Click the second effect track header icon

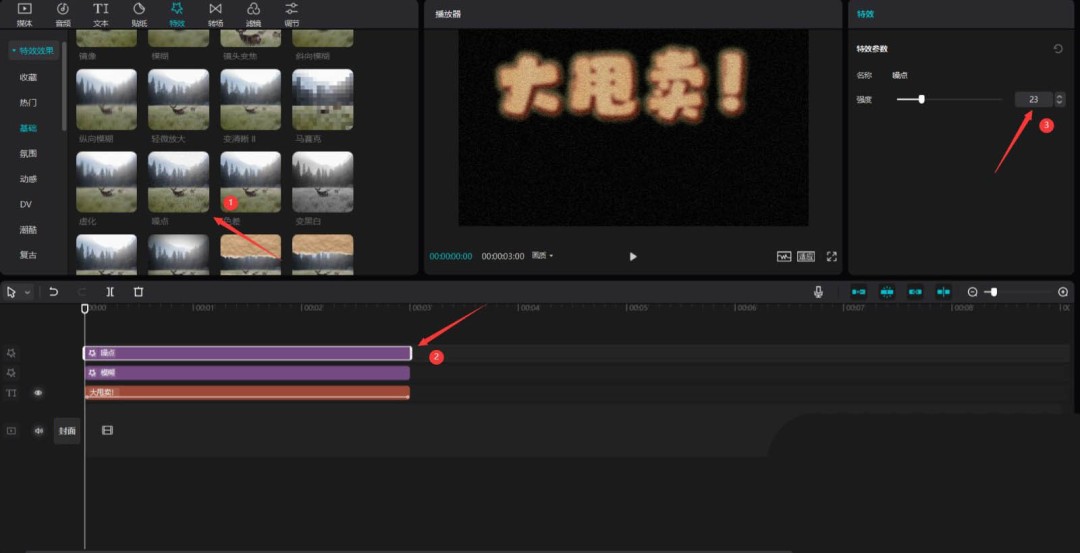pyautogui.click(x=11, y=373)
